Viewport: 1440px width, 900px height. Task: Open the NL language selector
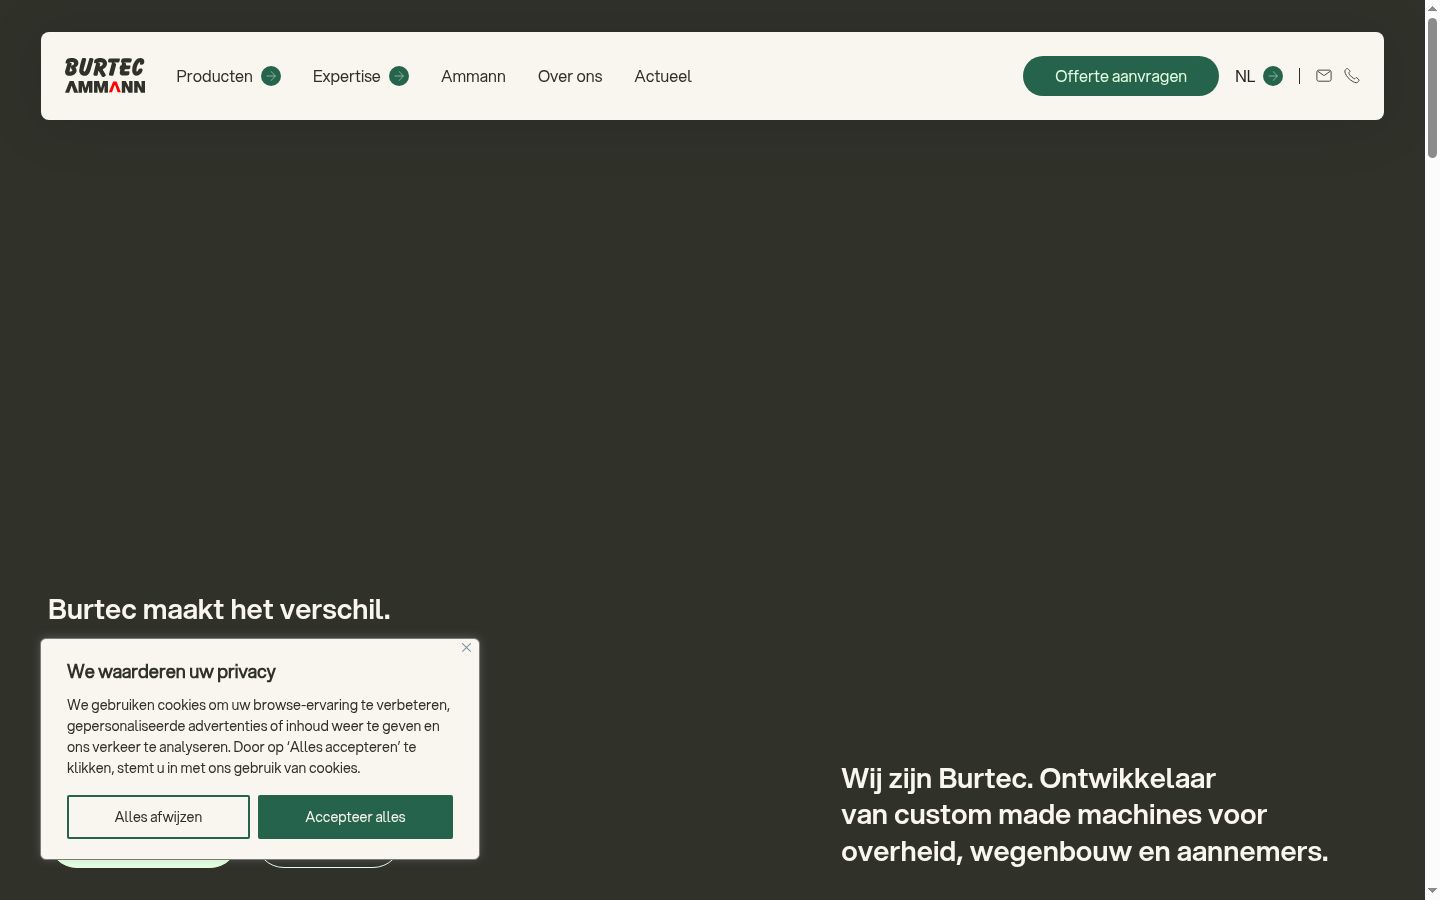coord(1259,76)
